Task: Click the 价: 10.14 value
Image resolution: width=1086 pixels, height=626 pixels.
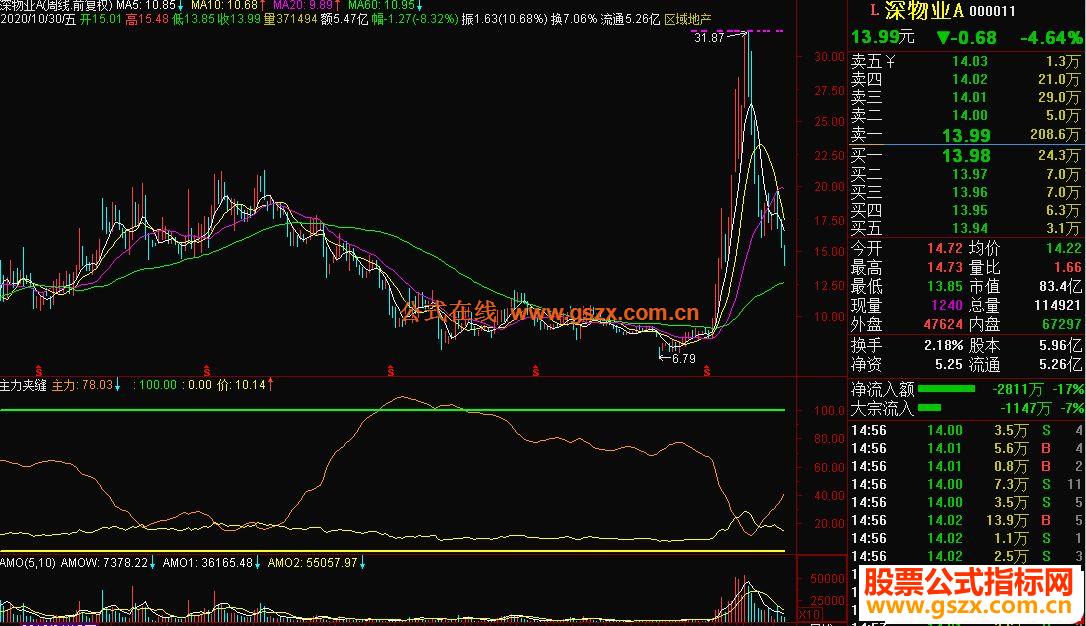Action: [x=241, y=385]
